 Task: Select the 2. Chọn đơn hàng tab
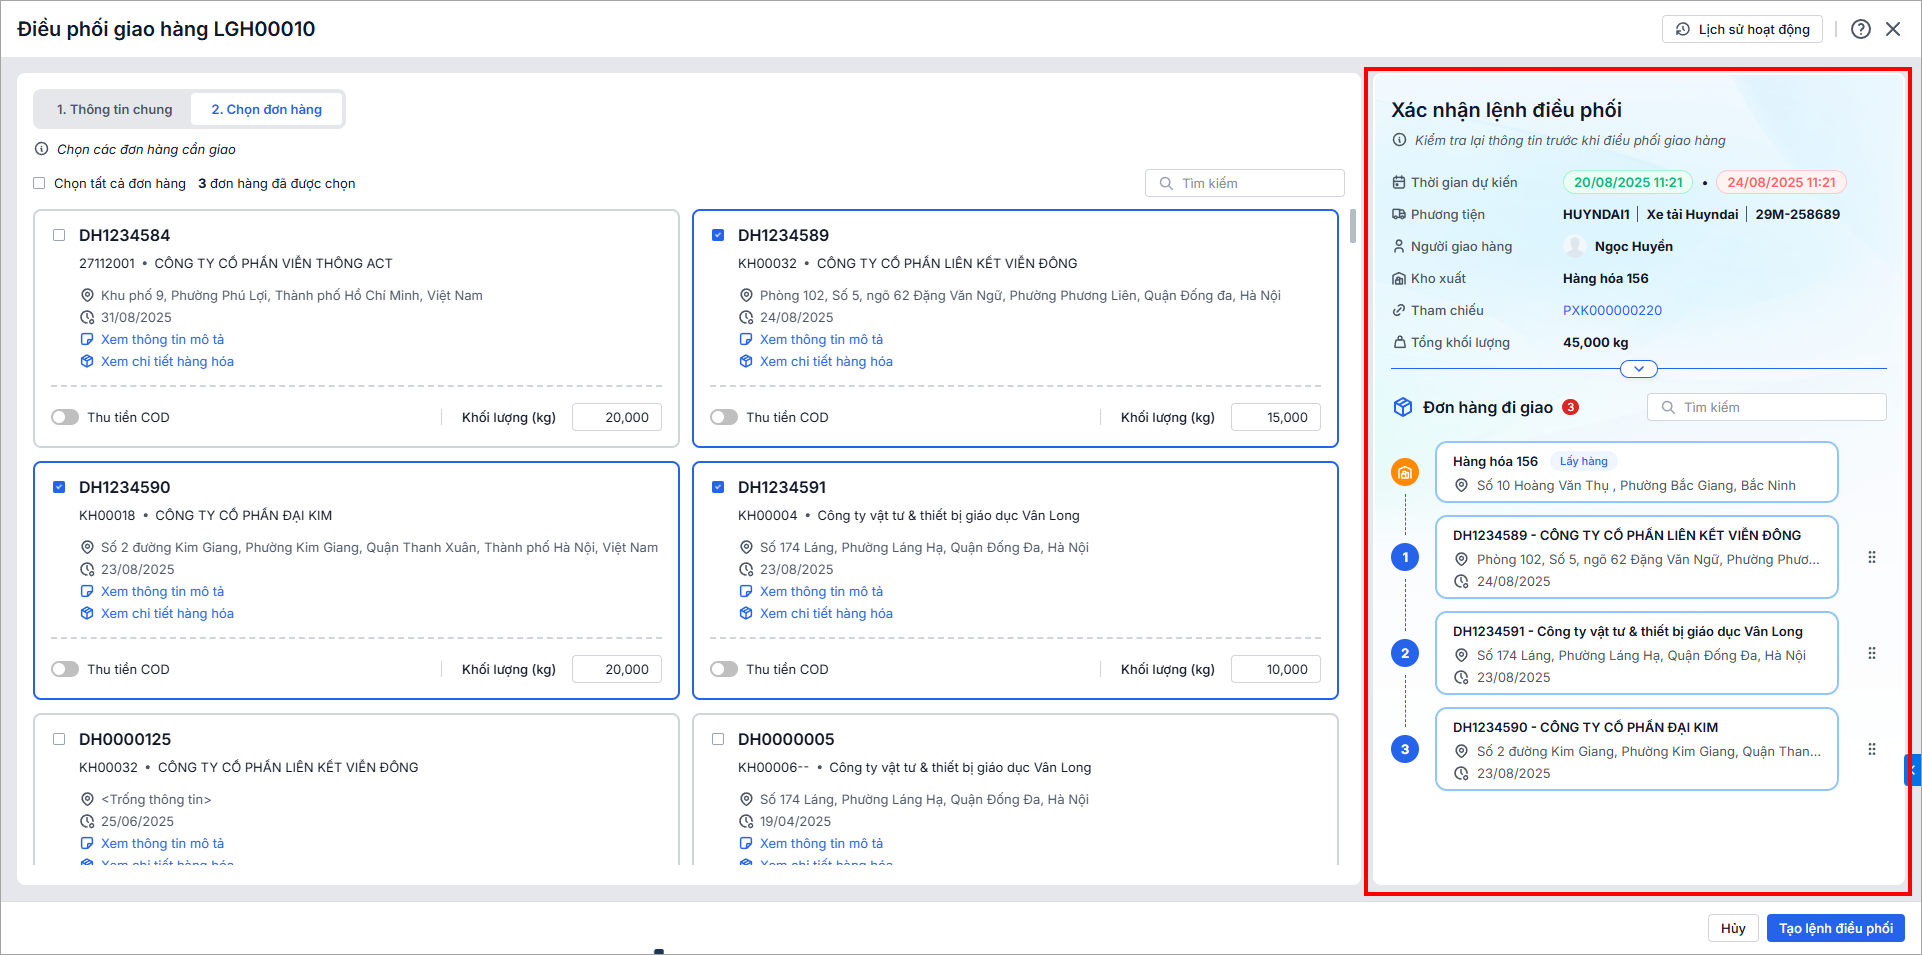(x=266, y=110)
